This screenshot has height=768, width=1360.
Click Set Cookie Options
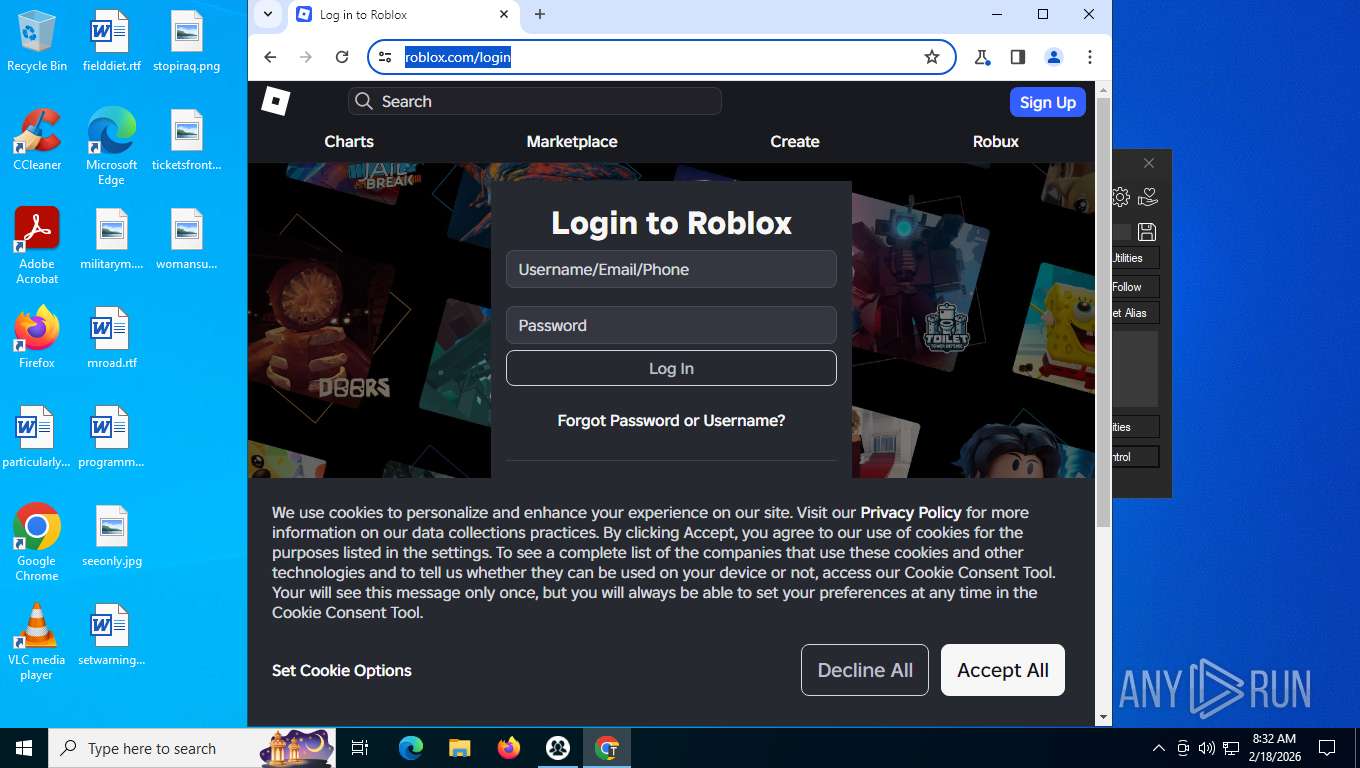pyautogui.click(x=342, y=671)
